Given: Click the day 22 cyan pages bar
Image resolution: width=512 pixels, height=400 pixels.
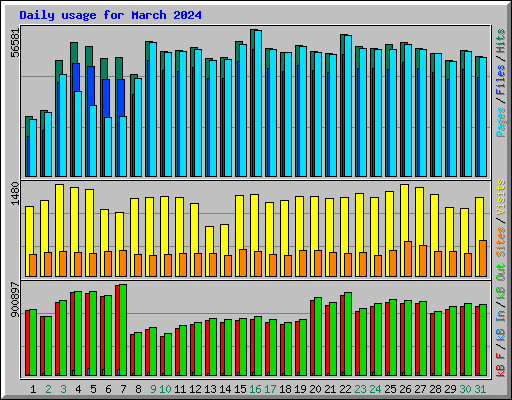Looking at the screenshot, I should click(348, 106).
